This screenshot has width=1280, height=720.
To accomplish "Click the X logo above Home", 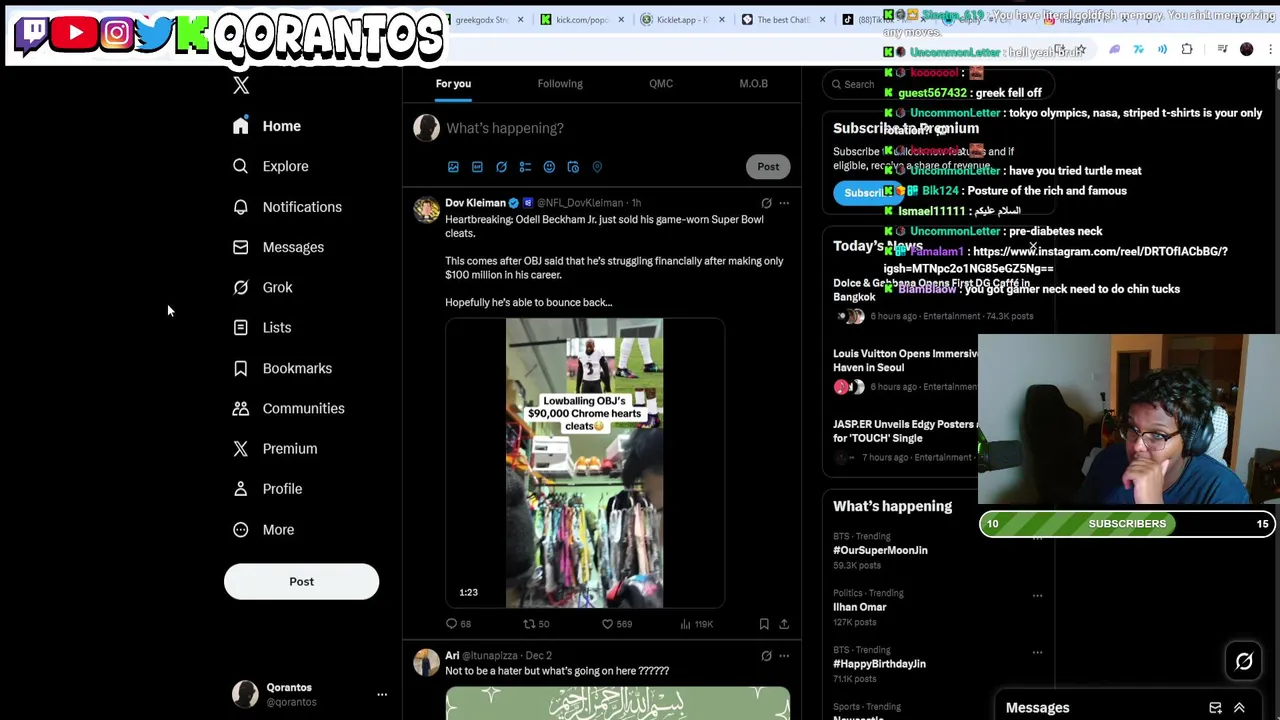I will tap(241, 86).
